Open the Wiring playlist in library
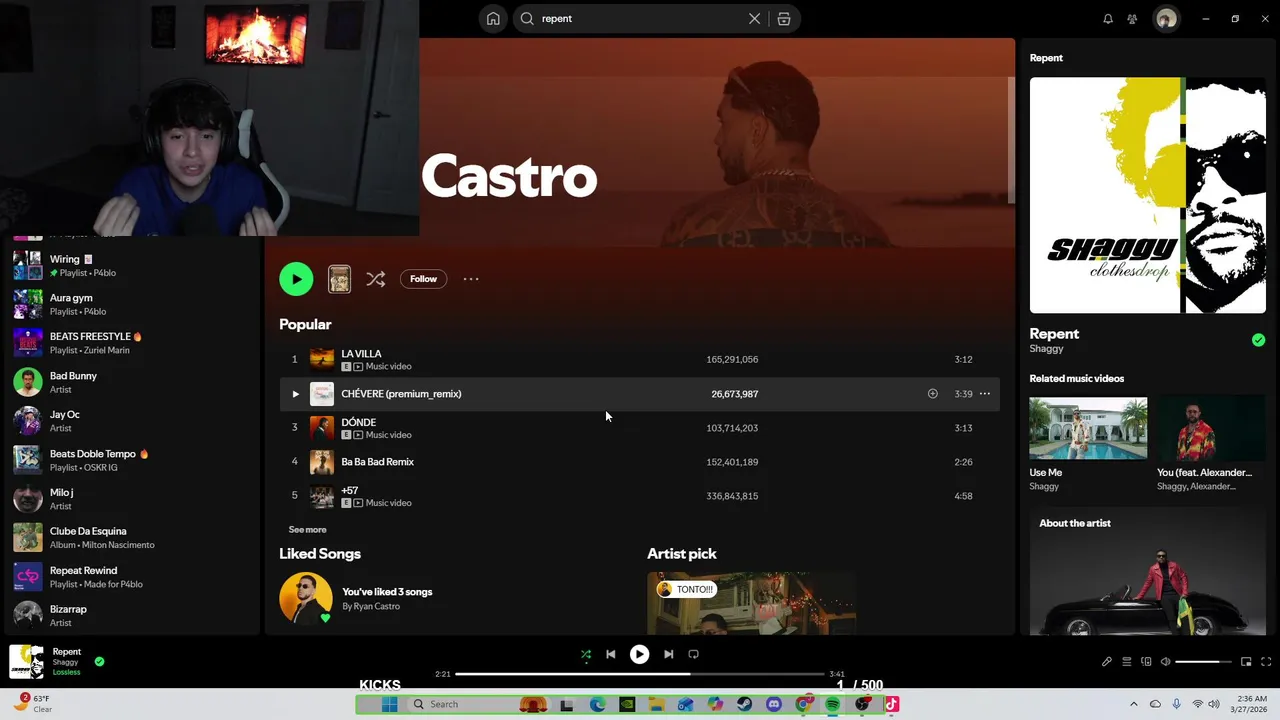 132,265
